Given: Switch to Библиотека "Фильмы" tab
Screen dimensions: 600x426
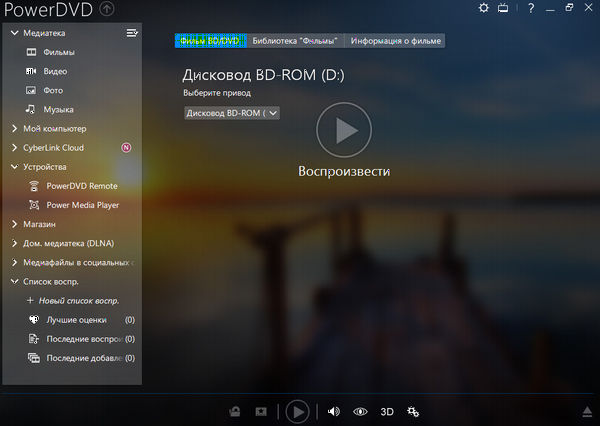Looking at the screenshot, I should [x=295, y=41].
